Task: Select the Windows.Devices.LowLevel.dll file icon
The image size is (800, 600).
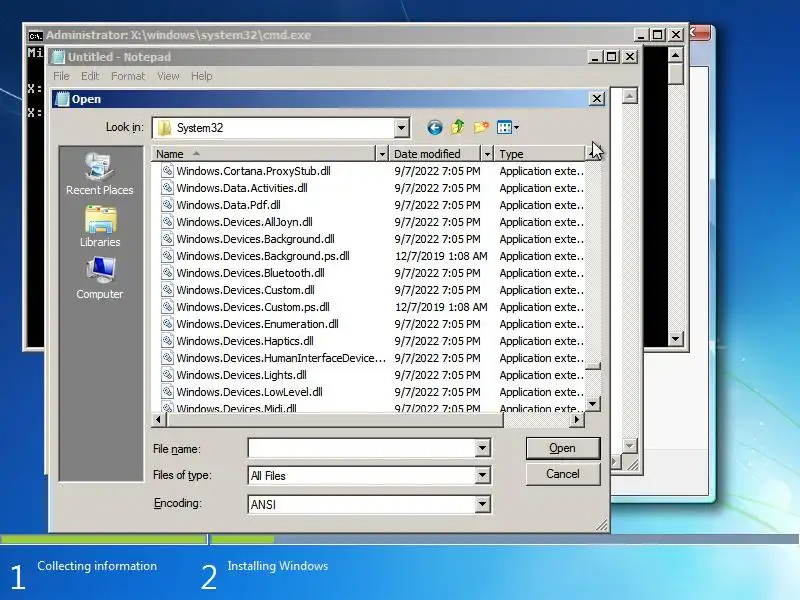Action: pos(167,392)
